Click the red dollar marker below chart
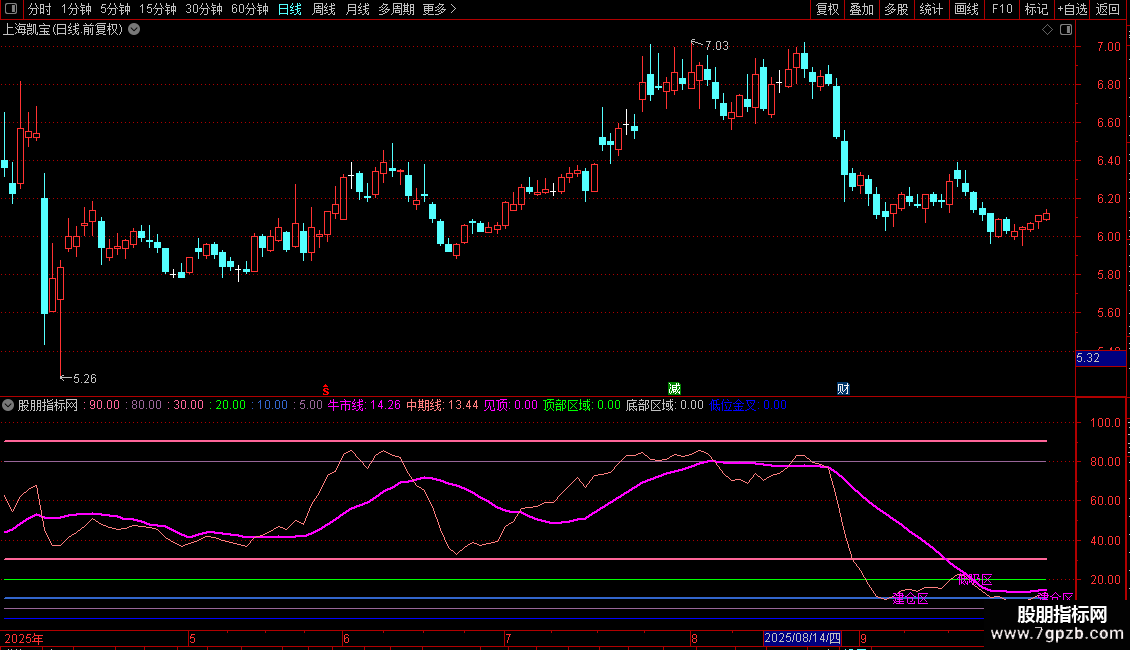The image size is (1130, 650). (325, 389)
